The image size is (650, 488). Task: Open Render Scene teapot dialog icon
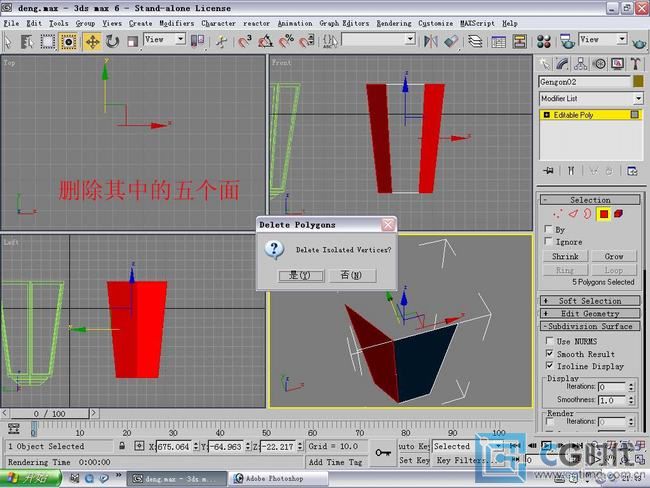(x=567, y=41)
